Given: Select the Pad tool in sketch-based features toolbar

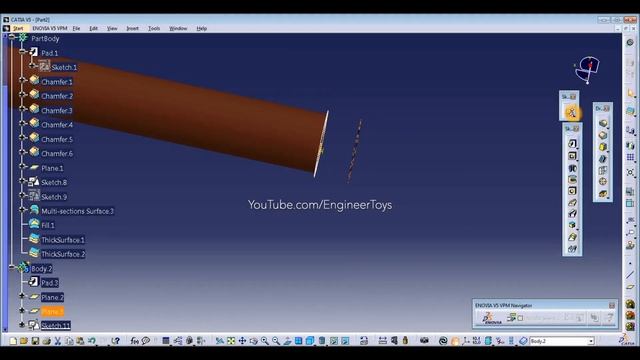Looking at the screenshot, I should click(x=572, y=144).
